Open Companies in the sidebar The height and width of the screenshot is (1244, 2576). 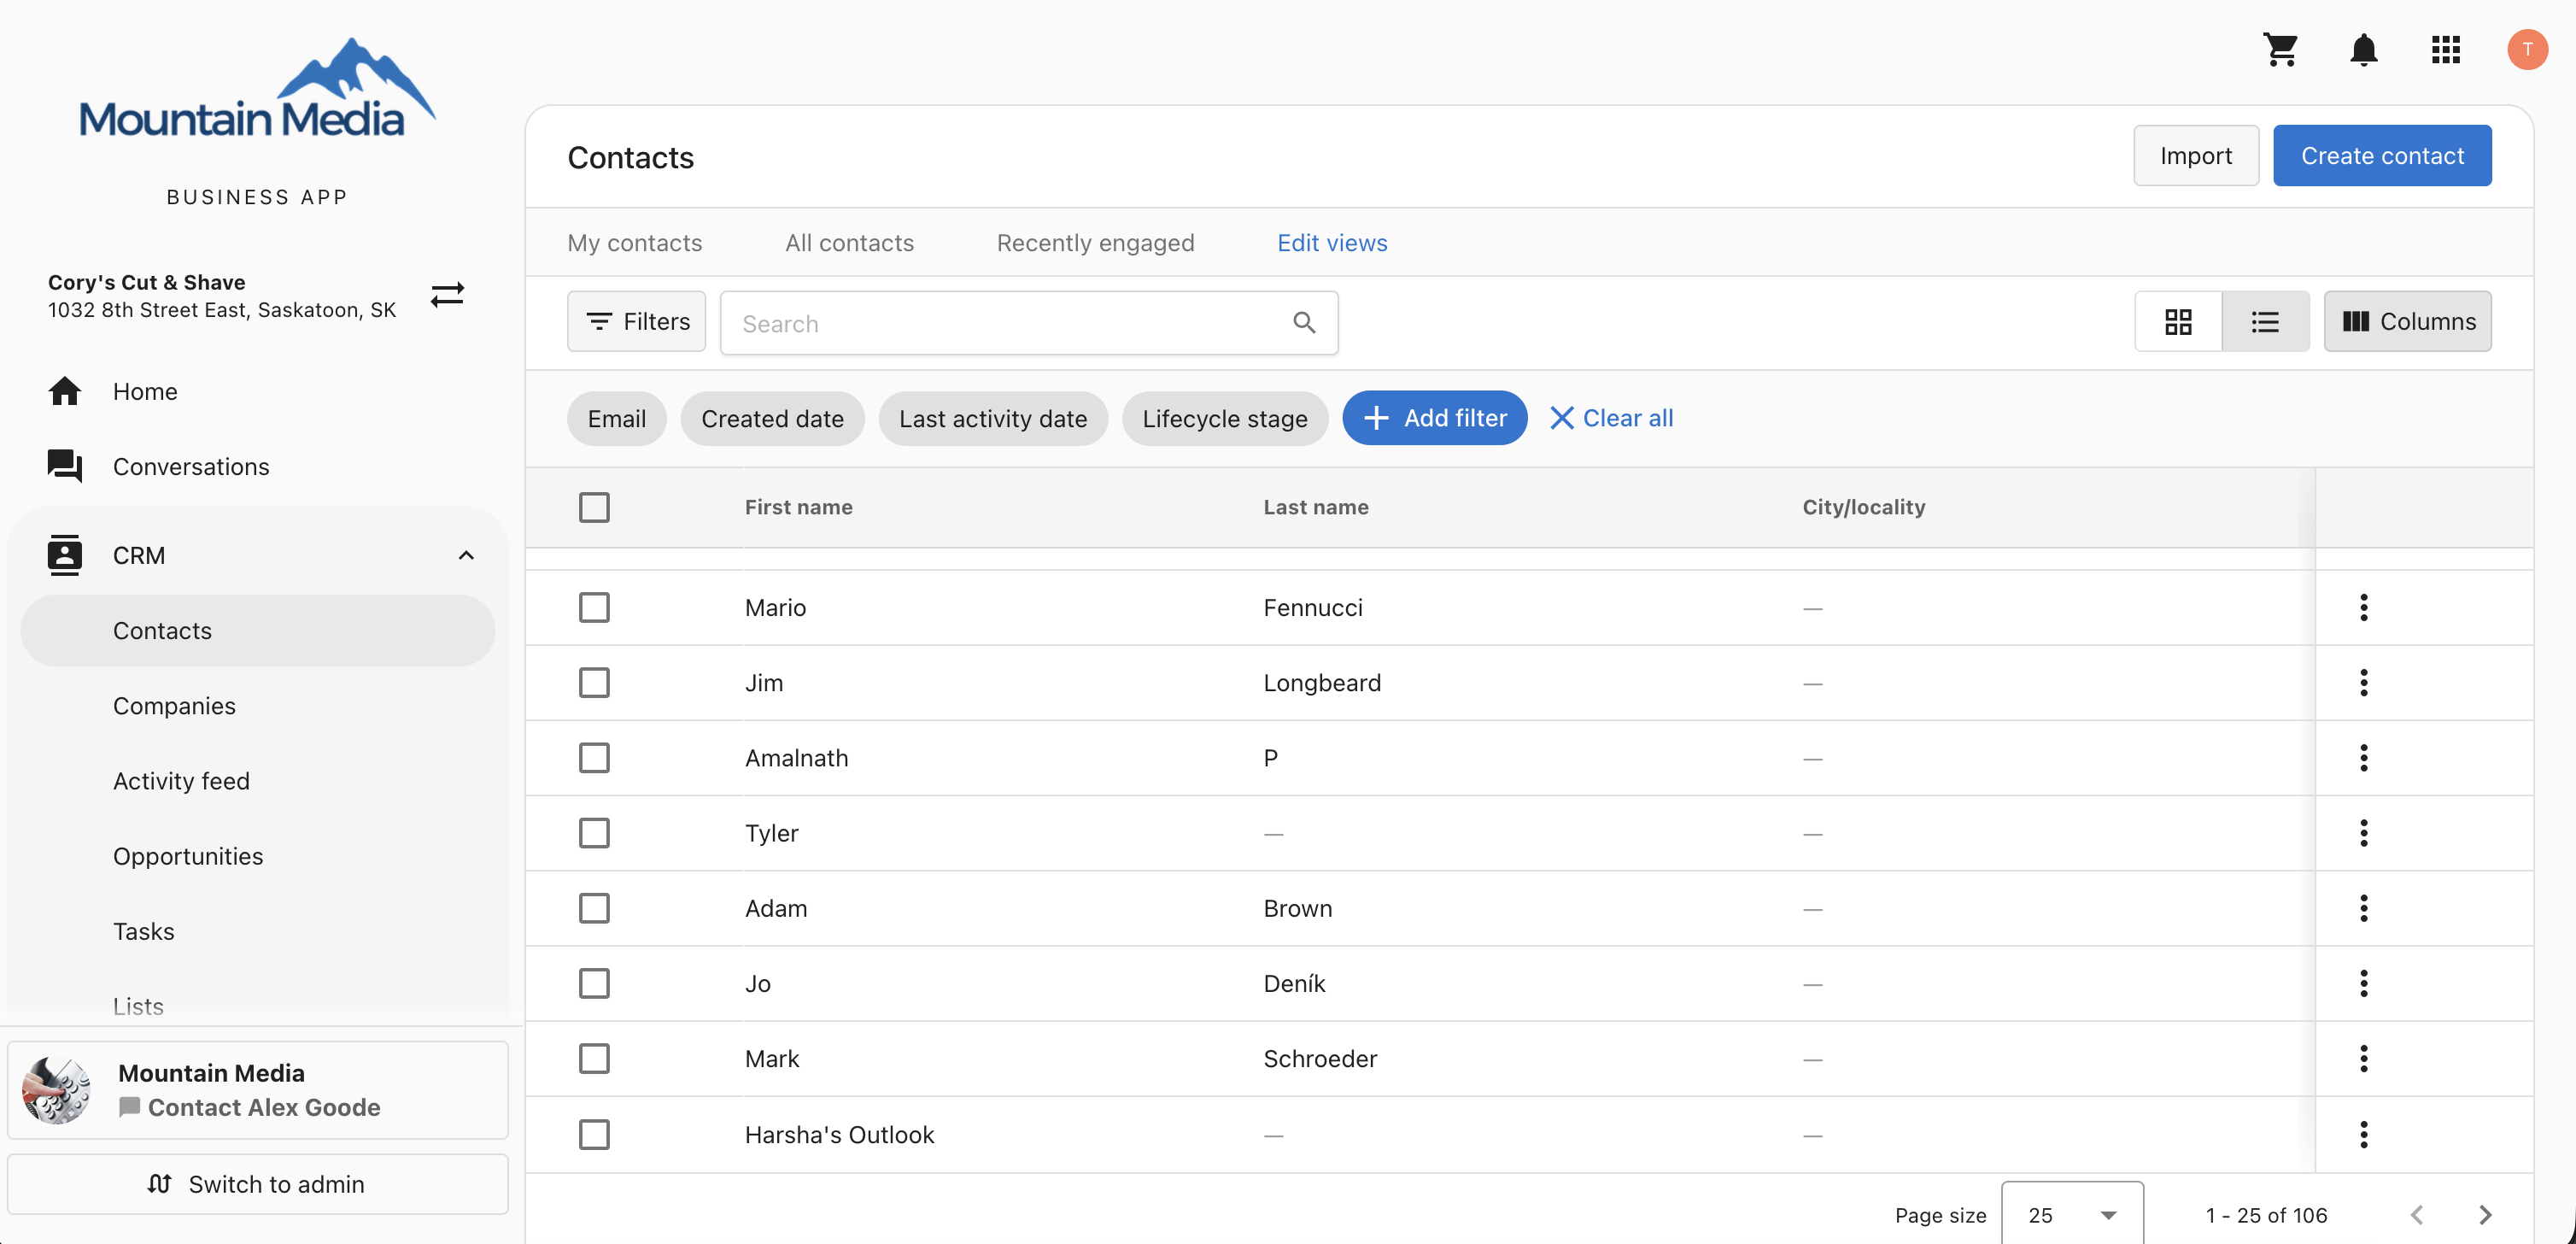click(x=174, y=705)
